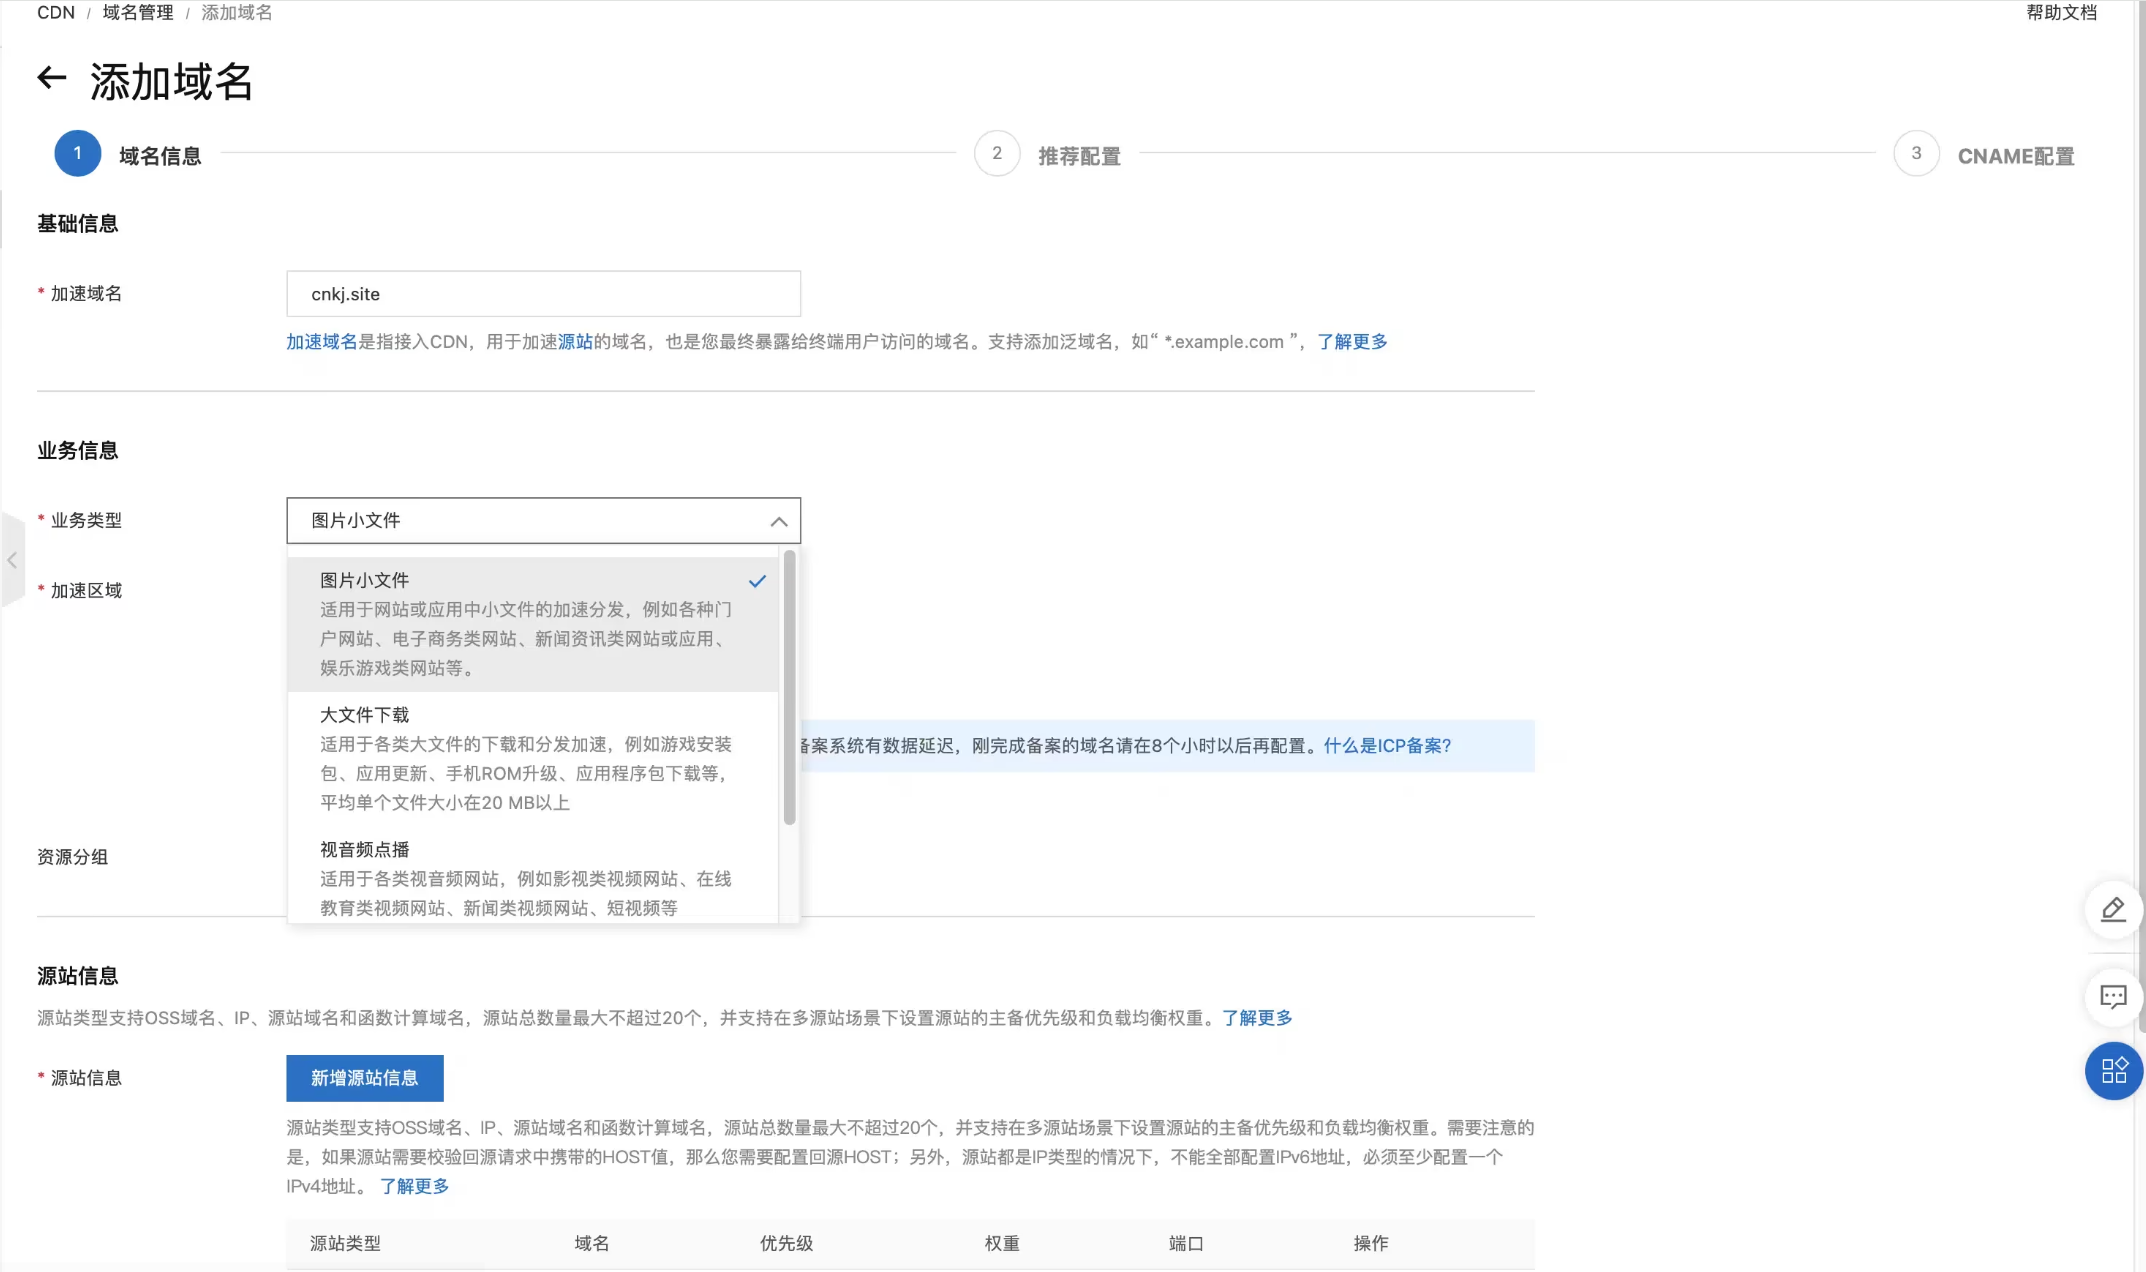The width and height of the screenshot is (2146, 1272).
Task: Open 帮助文档 link at top right
Action: coord(2060,13)
